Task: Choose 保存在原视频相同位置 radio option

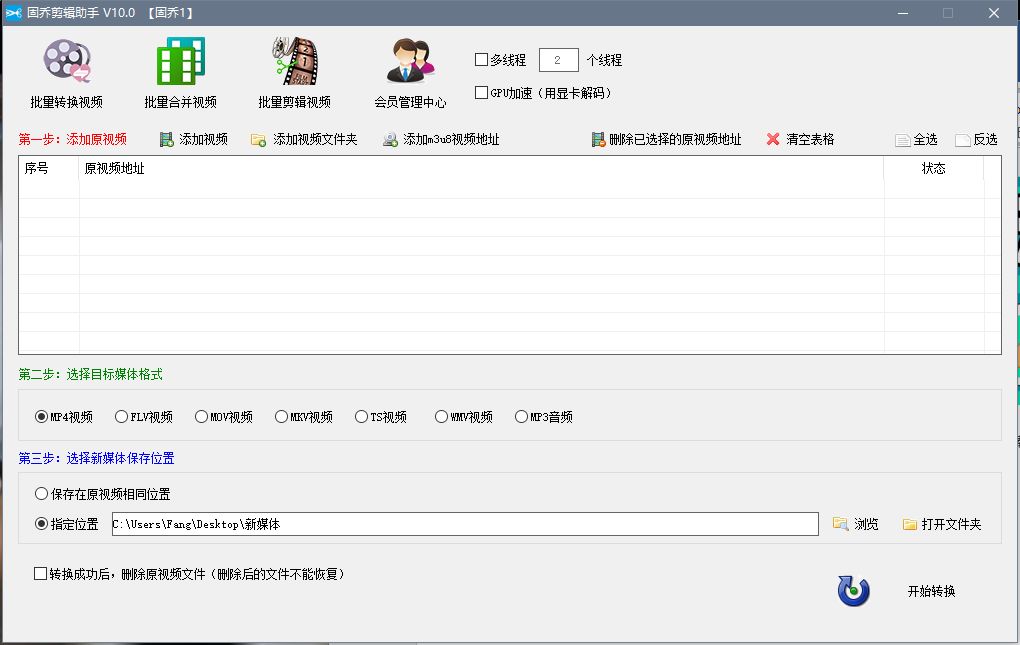Action: click(41, 494)
